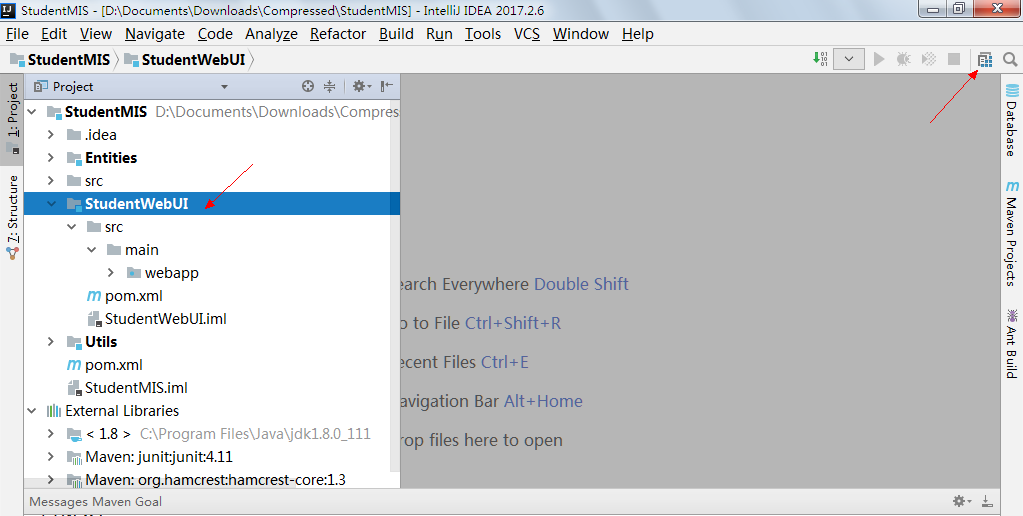This screenshot has height=516, width=1023.
Task: Expand the Utils module
Action: pos(51,342)
